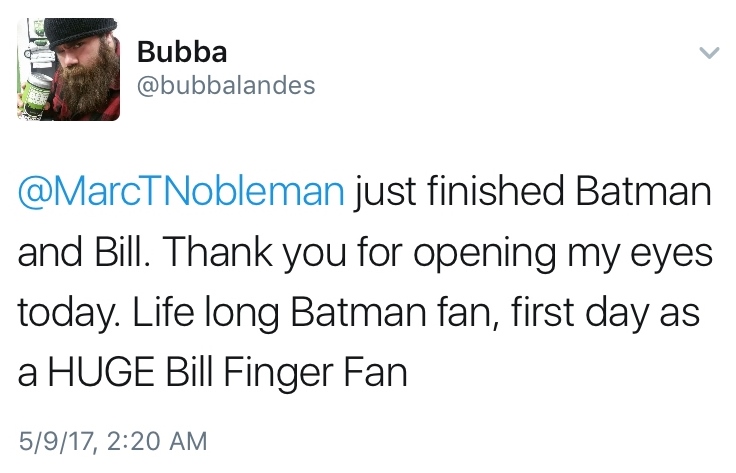The image size is (736, 473).
Task: Open the tweet options chevron menu
Action: pos(707,51)
